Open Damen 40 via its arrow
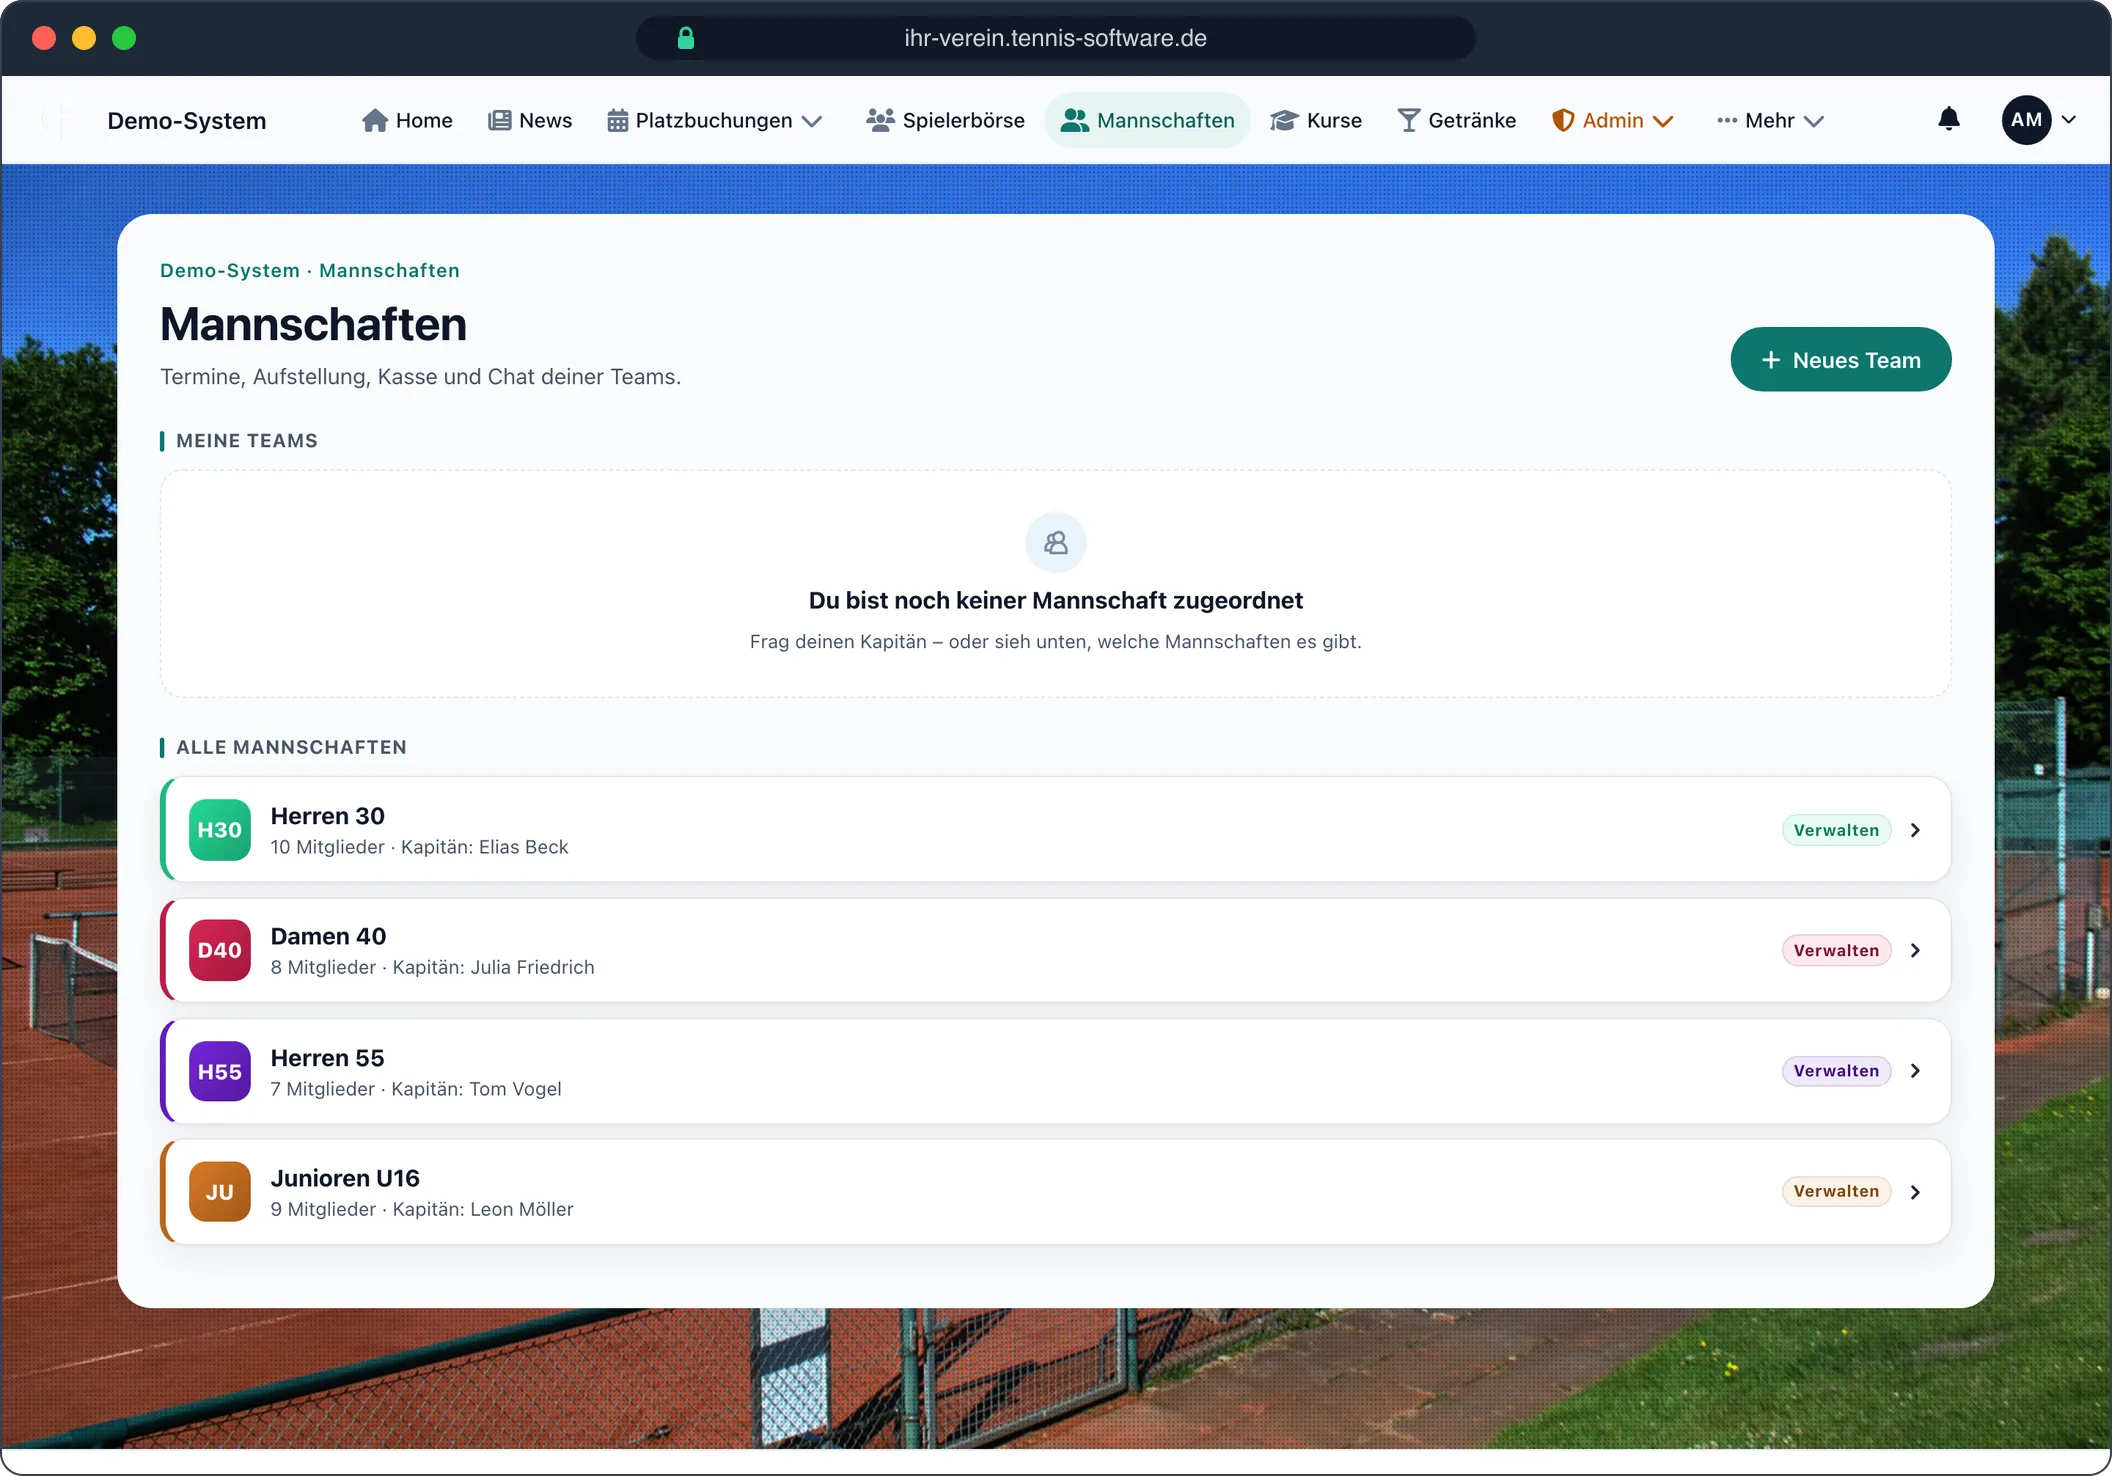This screenshot has width=2112, height=1476. point(1915,950)
